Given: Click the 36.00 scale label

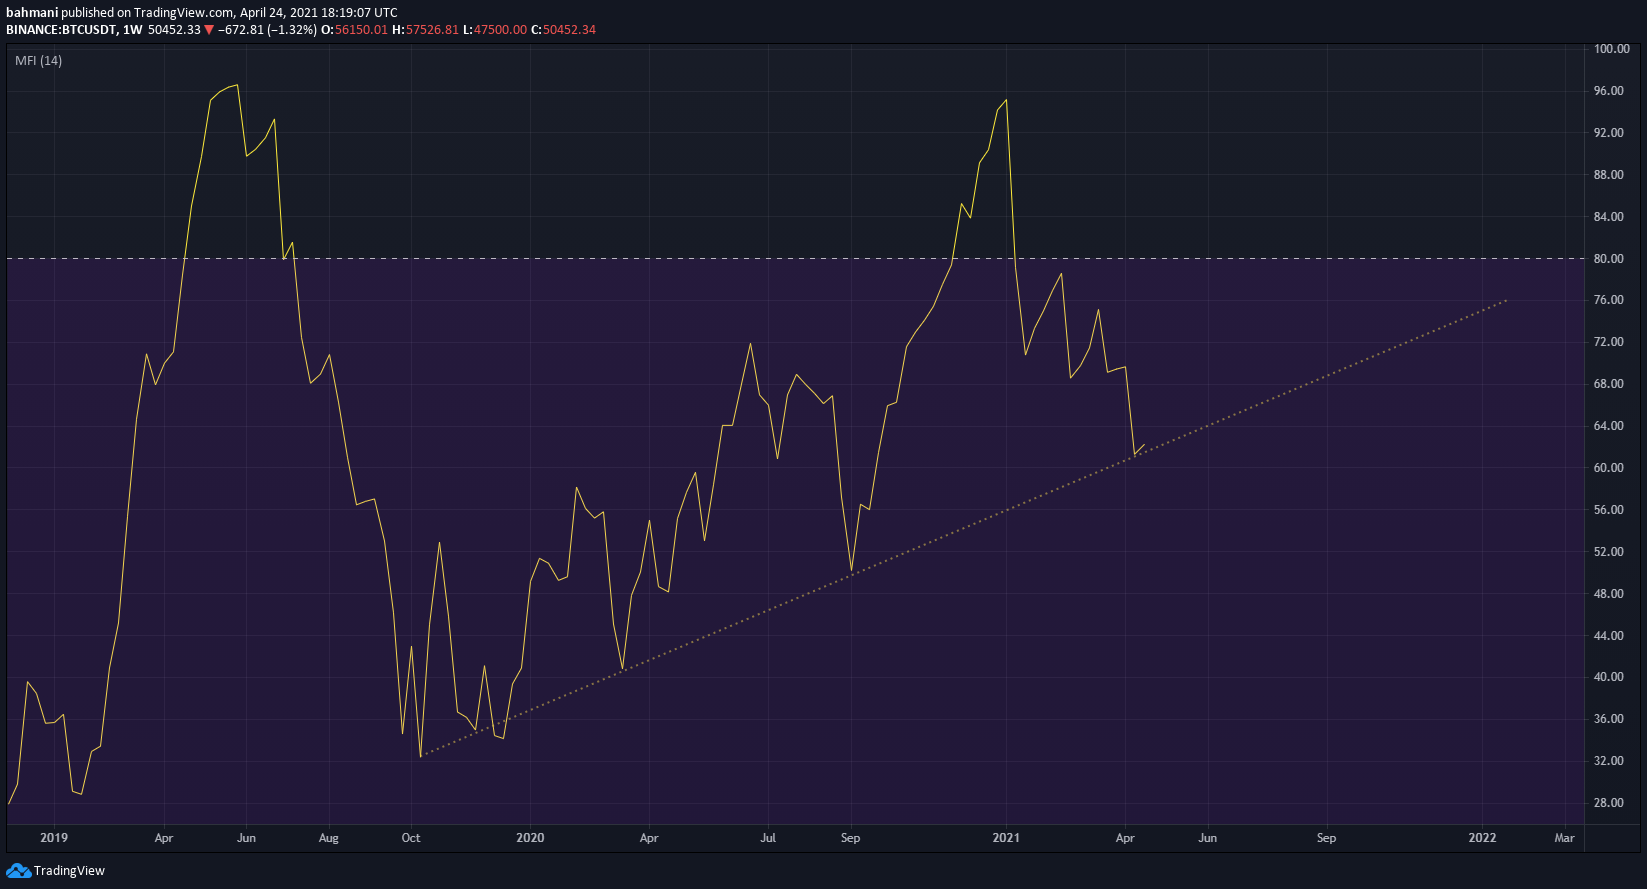Looking at the screenshot, I should (x=1609, y=719).
